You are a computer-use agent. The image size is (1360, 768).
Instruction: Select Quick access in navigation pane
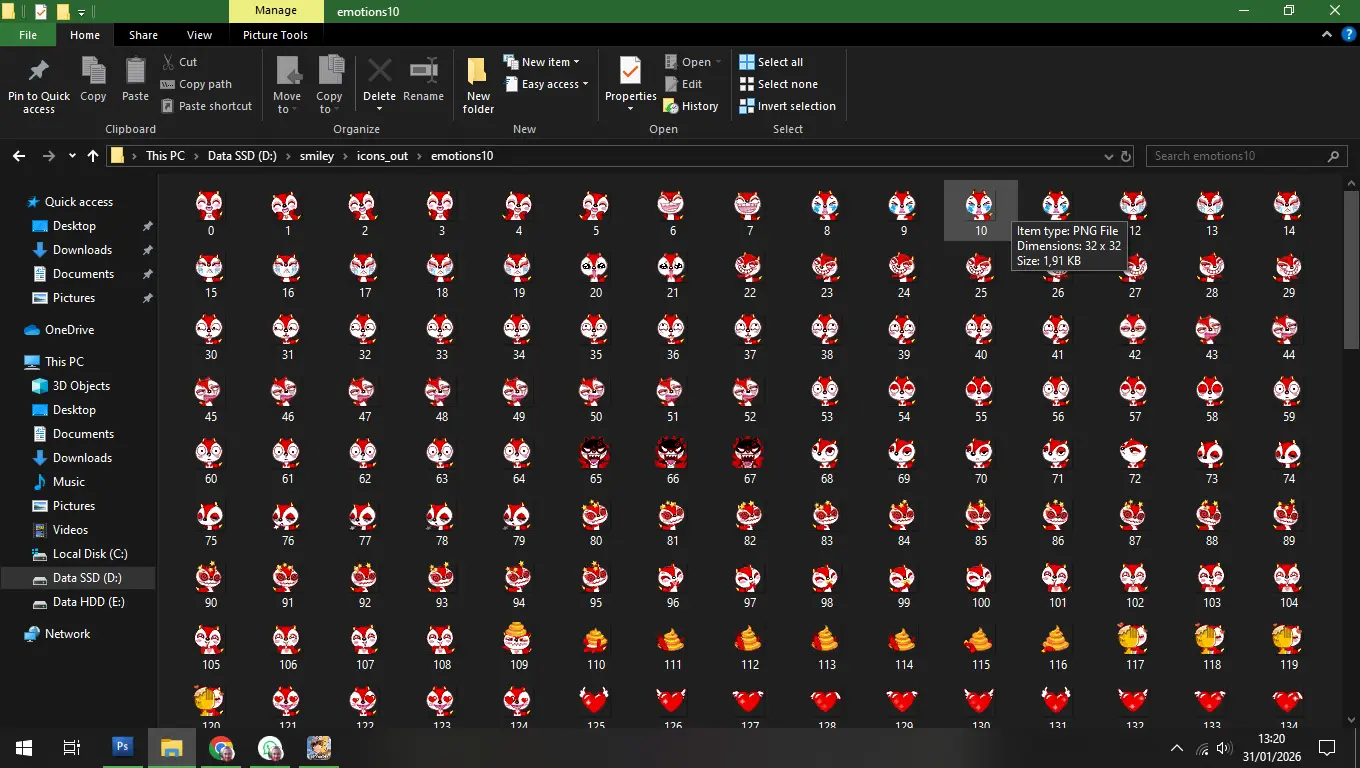coord(79,202)
